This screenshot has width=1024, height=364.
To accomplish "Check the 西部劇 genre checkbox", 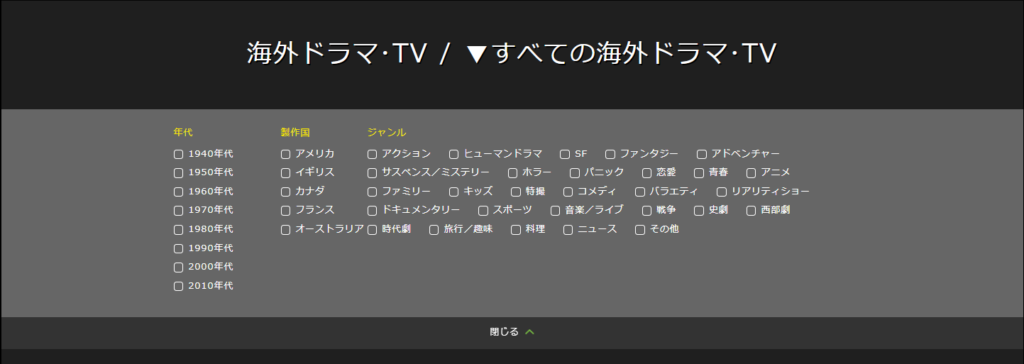I will pyautogui.click(x=751, y=211).
